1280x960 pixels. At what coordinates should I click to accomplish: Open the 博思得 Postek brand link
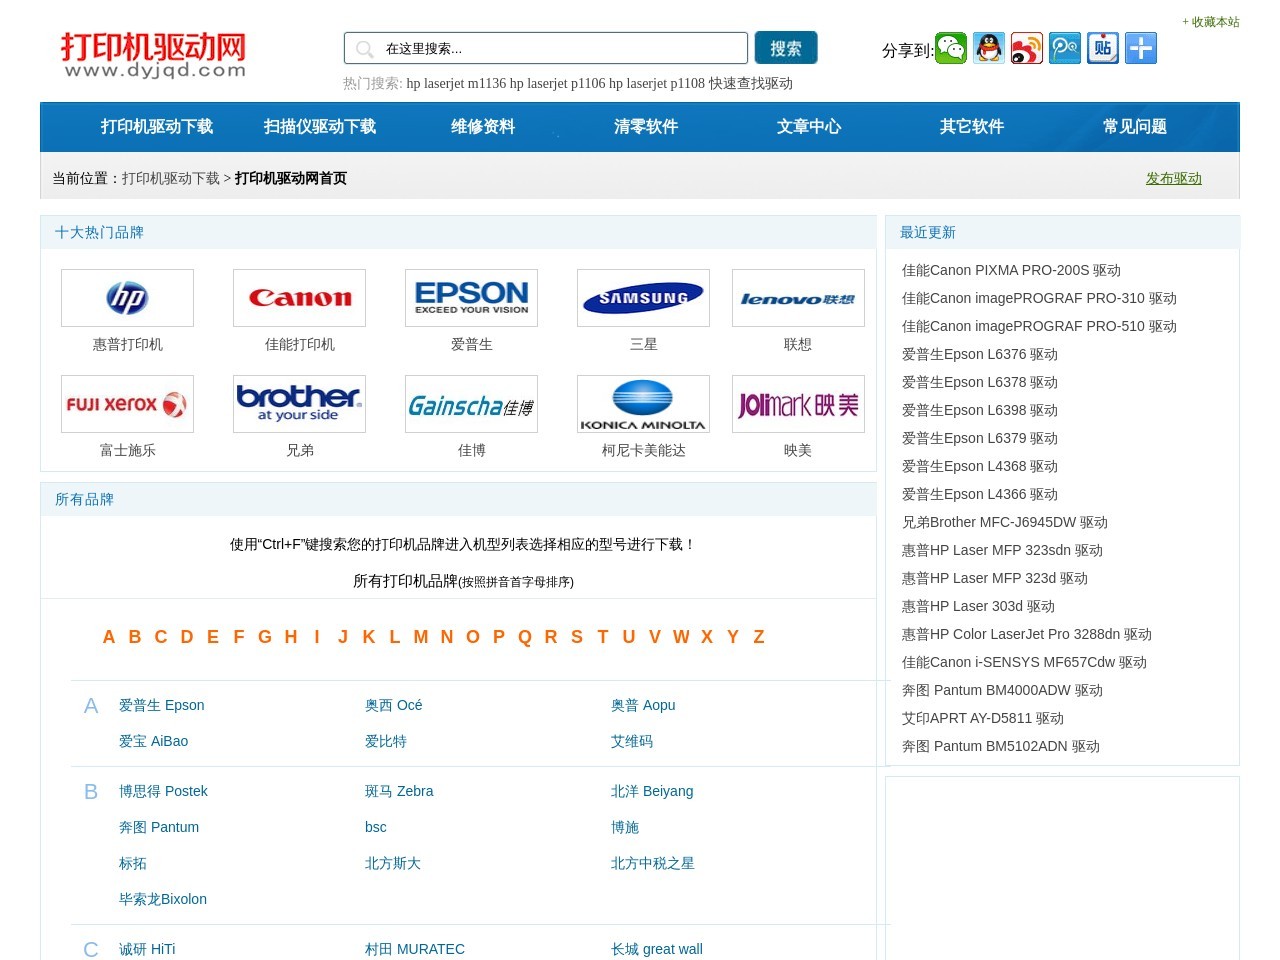tap(164, 791)
